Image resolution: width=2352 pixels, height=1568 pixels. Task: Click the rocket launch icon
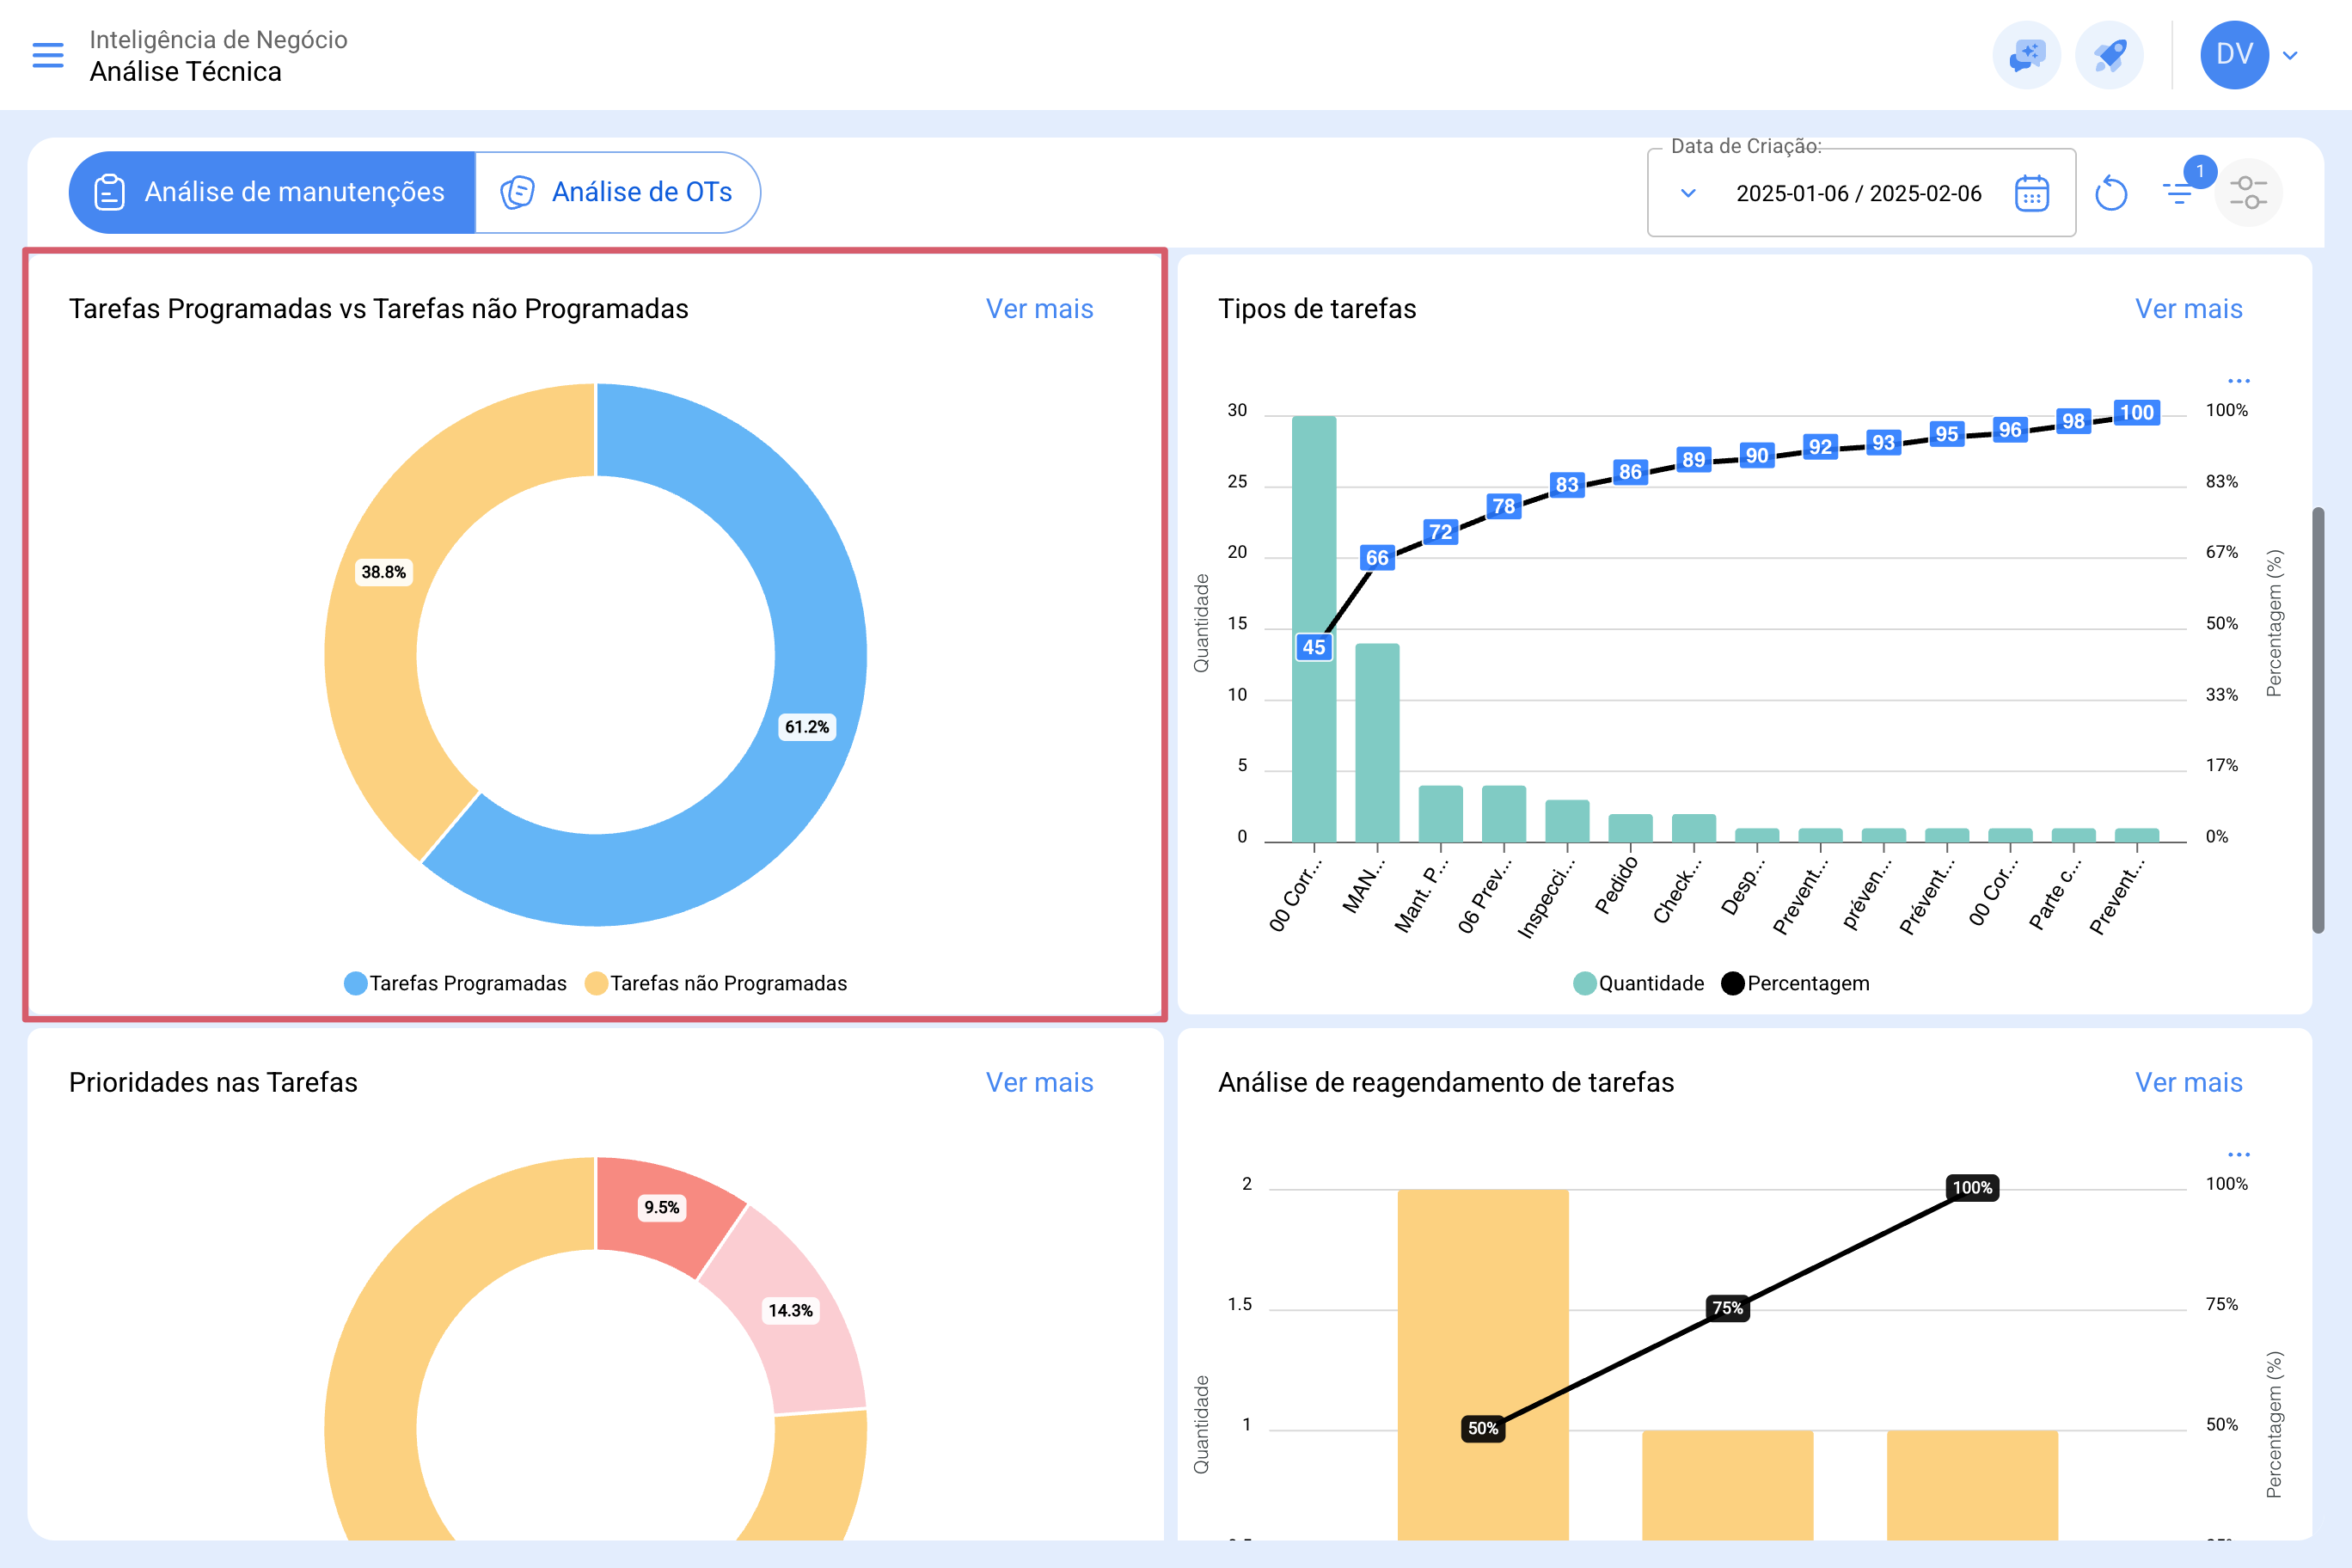(2109, 55)
